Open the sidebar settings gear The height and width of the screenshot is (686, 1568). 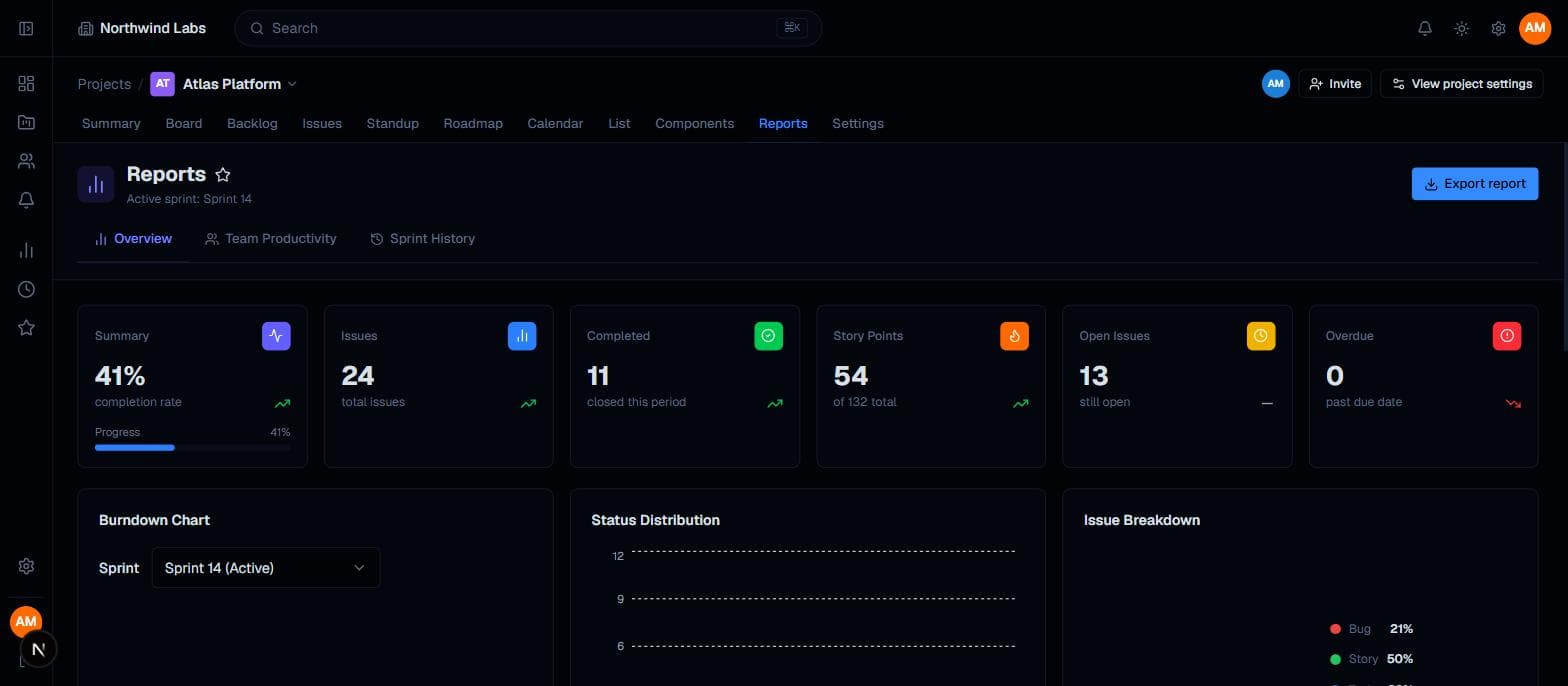coord(26,566)
